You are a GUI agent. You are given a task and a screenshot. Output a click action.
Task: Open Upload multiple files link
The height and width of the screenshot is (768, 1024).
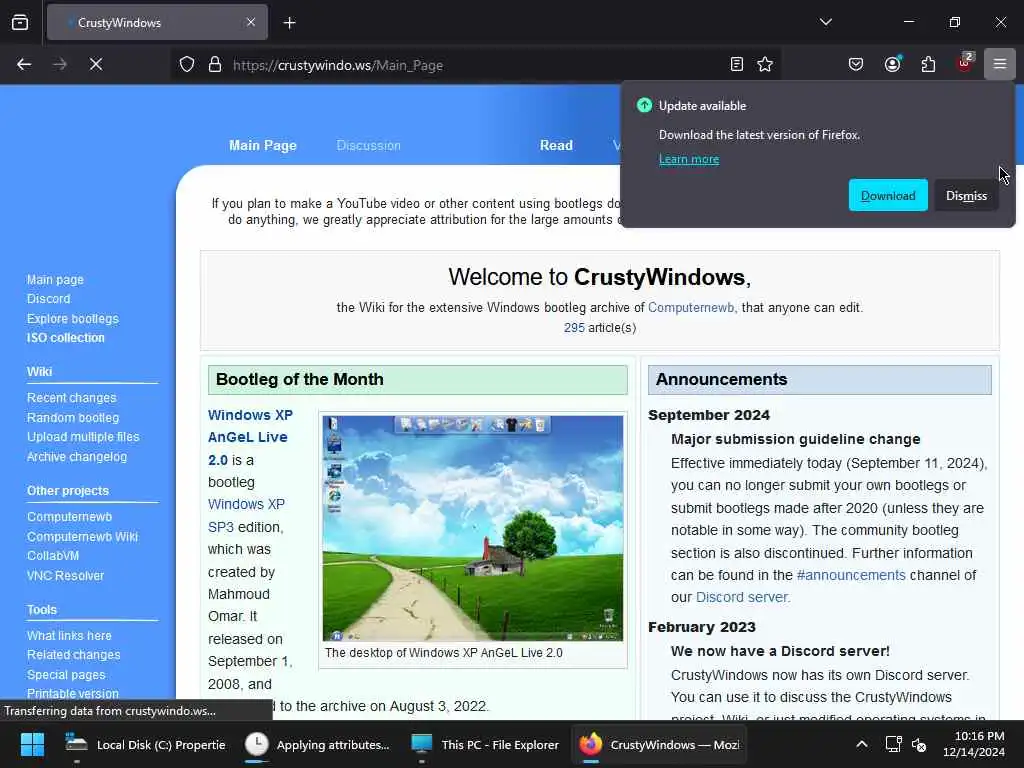coord(83,437)
